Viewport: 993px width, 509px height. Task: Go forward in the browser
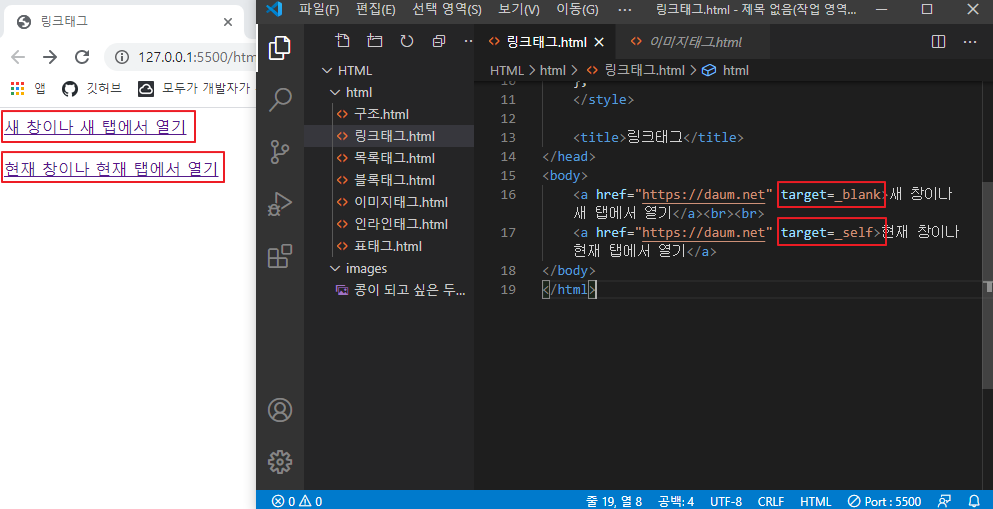50,58
